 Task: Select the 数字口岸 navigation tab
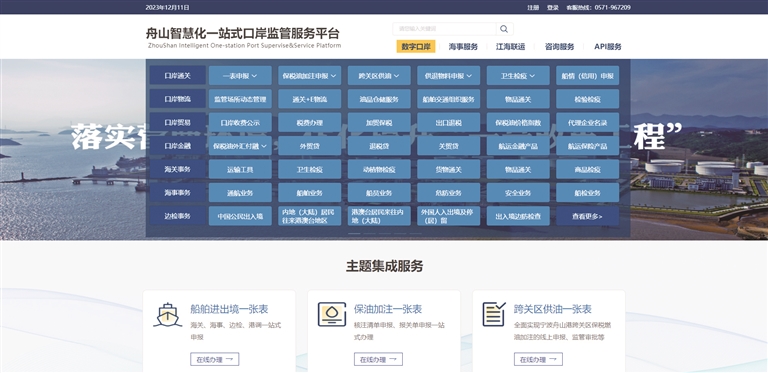point(416,47)
